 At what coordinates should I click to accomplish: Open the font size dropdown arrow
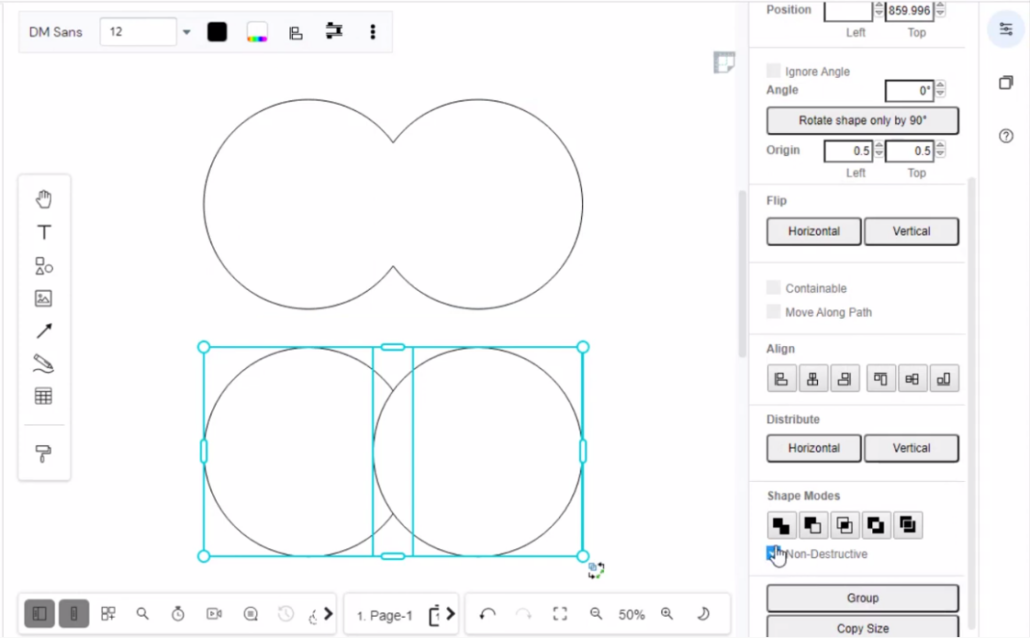(x=186, y=31)
